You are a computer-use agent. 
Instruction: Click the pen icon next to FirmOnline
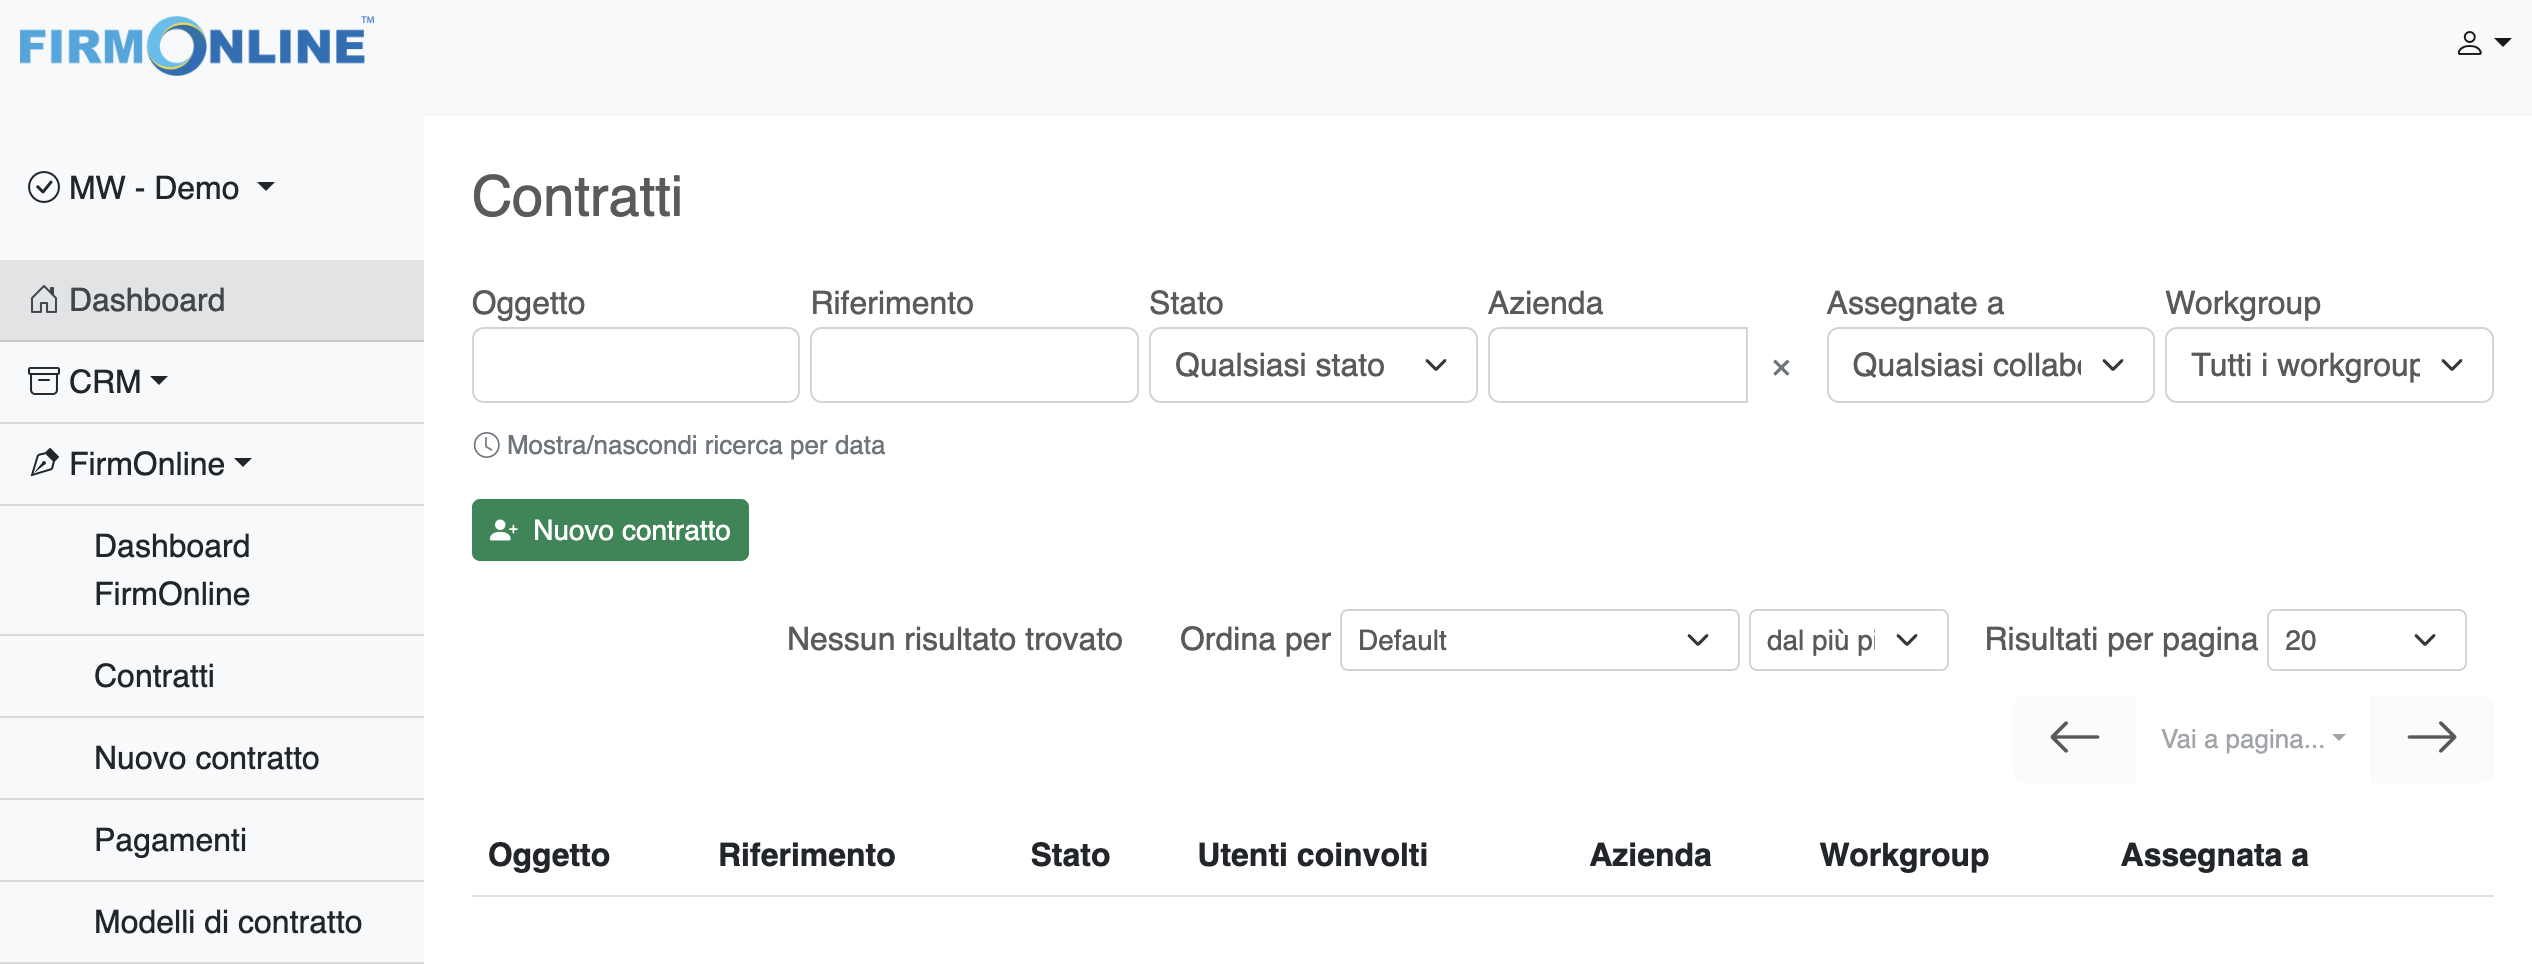pos(44,463)
